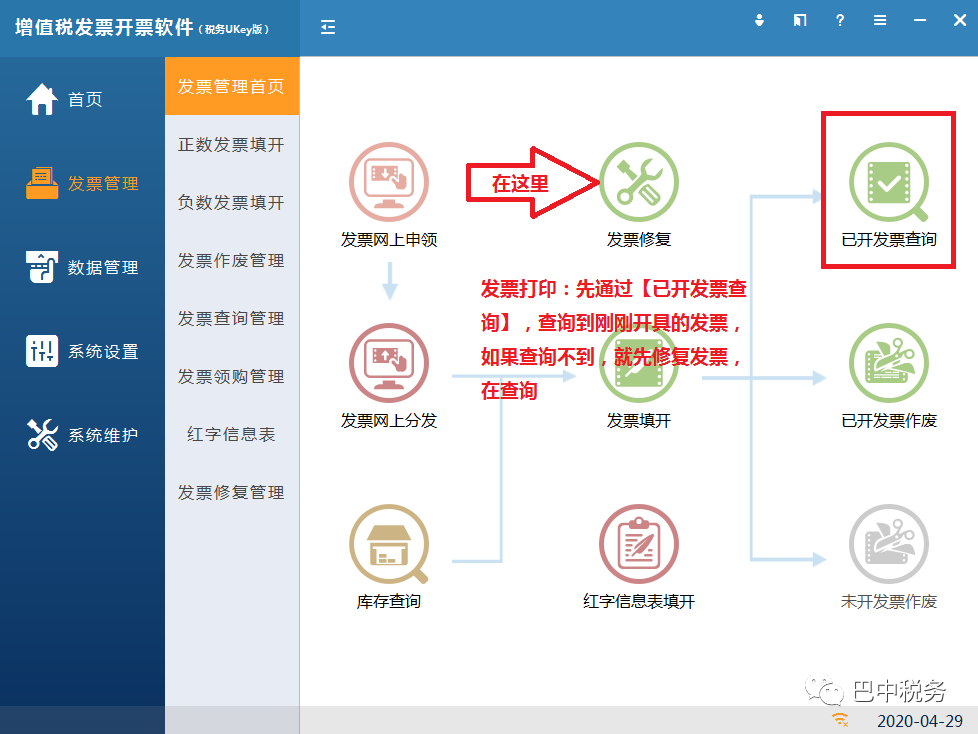
Task: Open the 发票领购管理 submenu
Action: pos(232,376)
